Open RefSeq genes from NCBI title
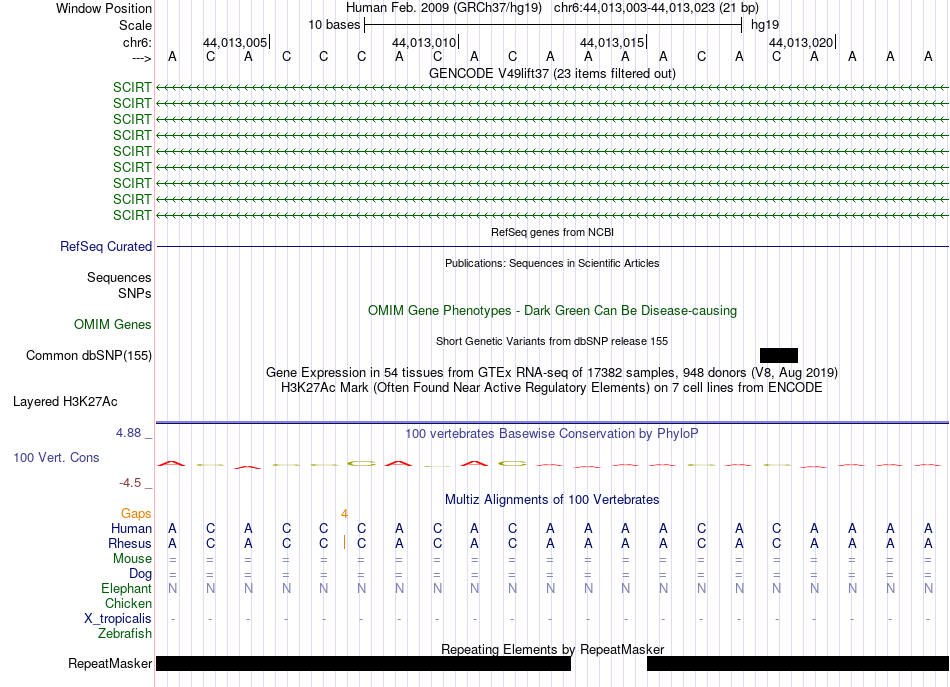Image resolution: width=950 pixels, height=687 pixels. (x=552, y=232)
